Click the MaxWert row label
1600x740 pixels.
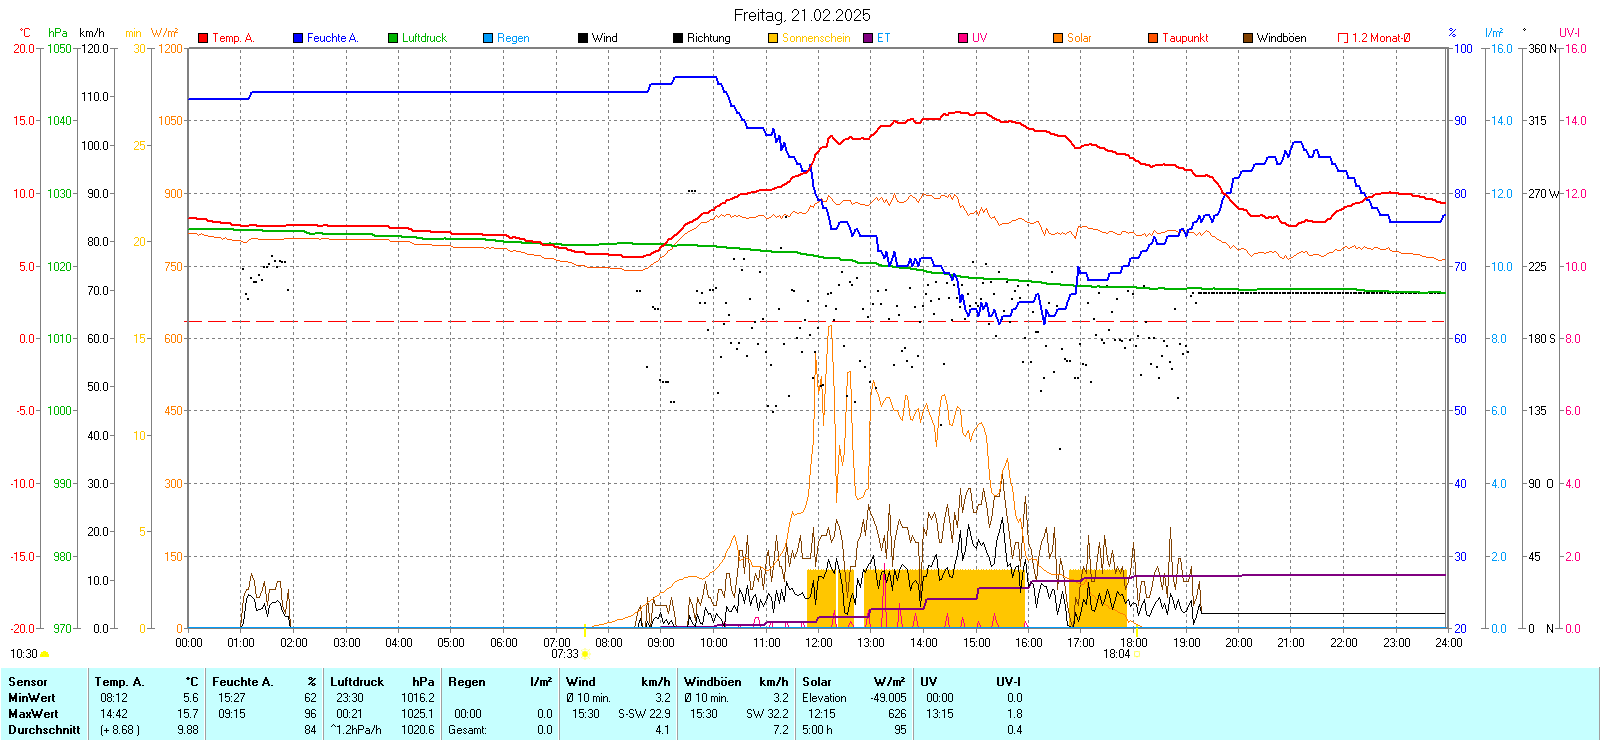[x=33, y=714]
